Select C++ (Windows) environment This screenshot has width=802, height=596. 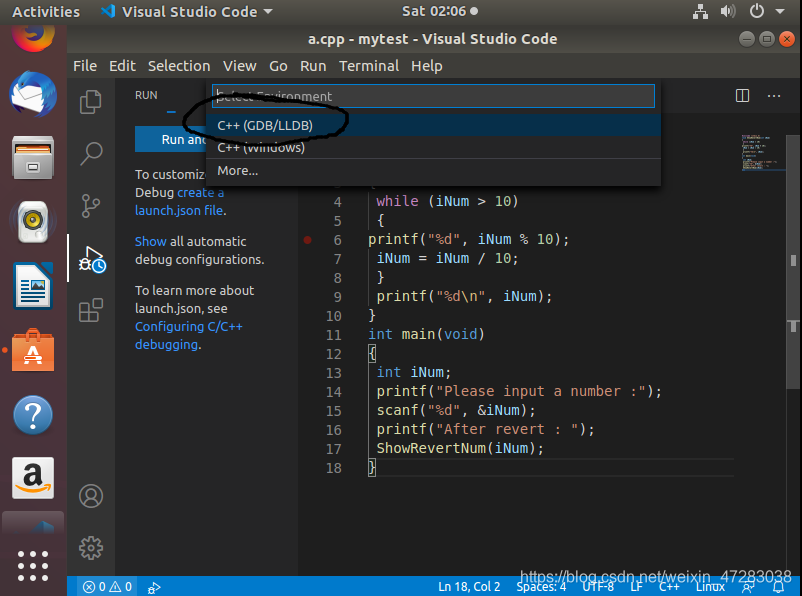[x=433, y=148]
